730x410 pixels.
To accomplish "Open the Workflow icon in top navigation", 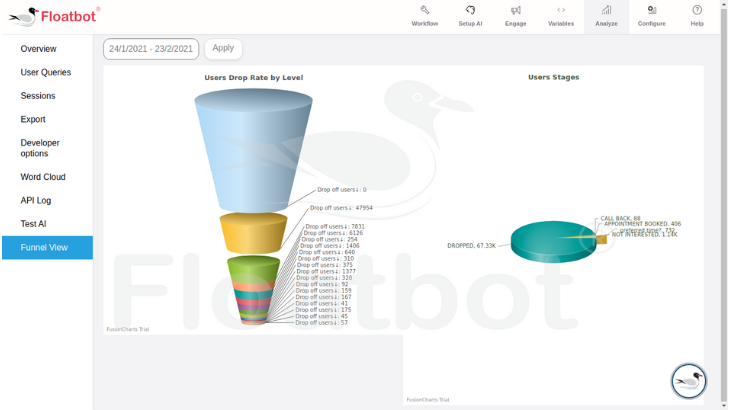I will point(424,10).
